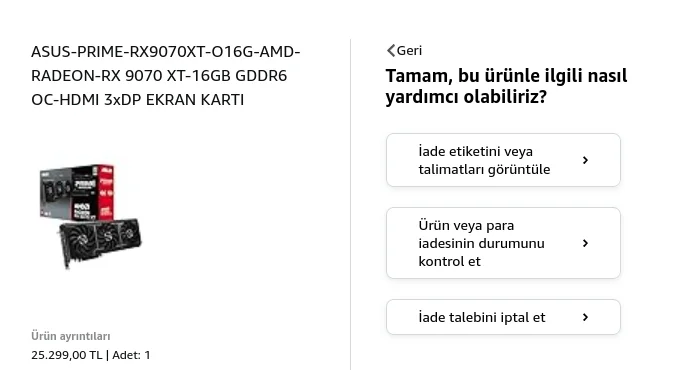Viewport: 687px width, 370px height.
Task: Click the arrow on the iade etiketini row
Action: coord(585,160)
